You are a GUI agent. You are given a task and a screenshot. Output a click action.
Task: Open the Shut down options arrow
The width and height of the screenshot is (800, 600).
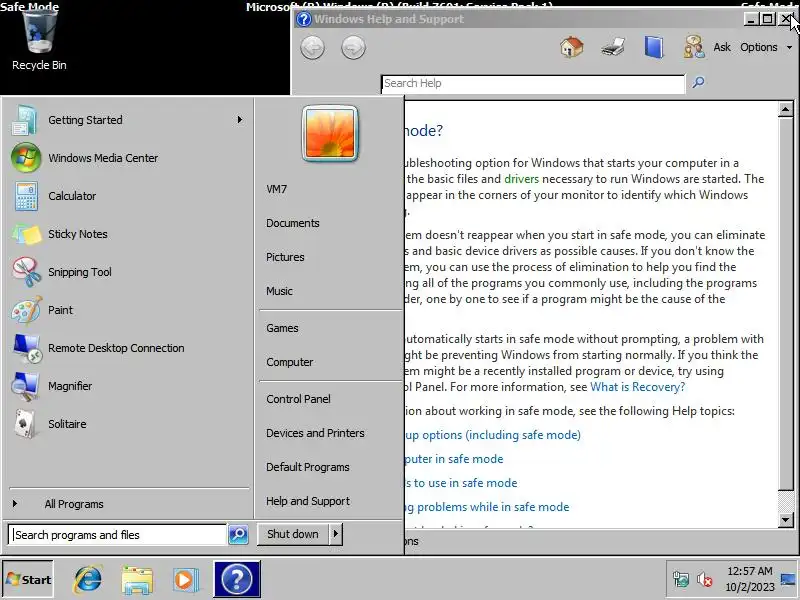tap(335, 534)
